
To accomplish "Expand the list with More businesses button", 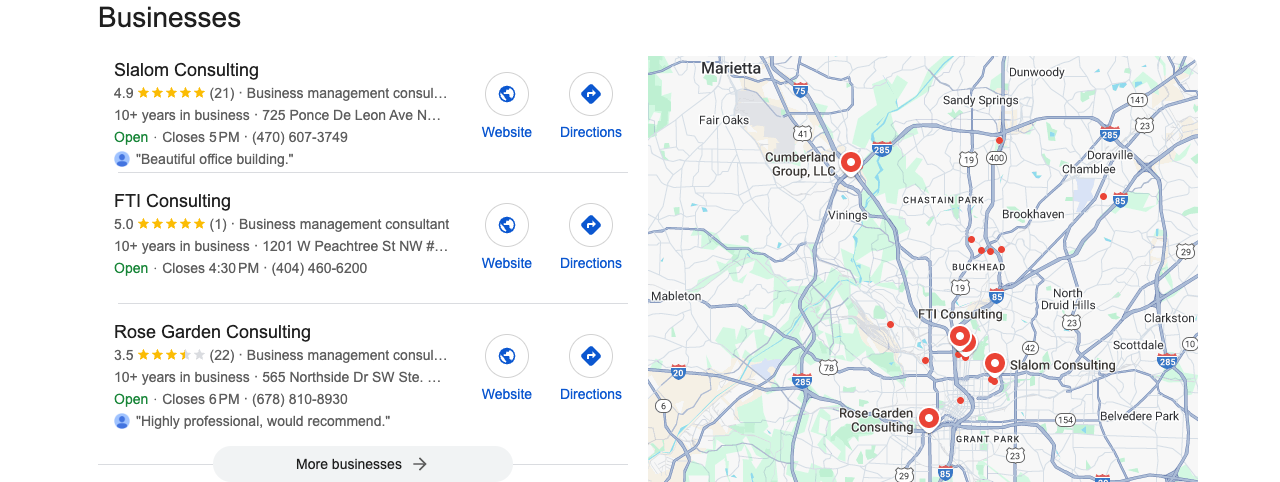I will (363, 464).
